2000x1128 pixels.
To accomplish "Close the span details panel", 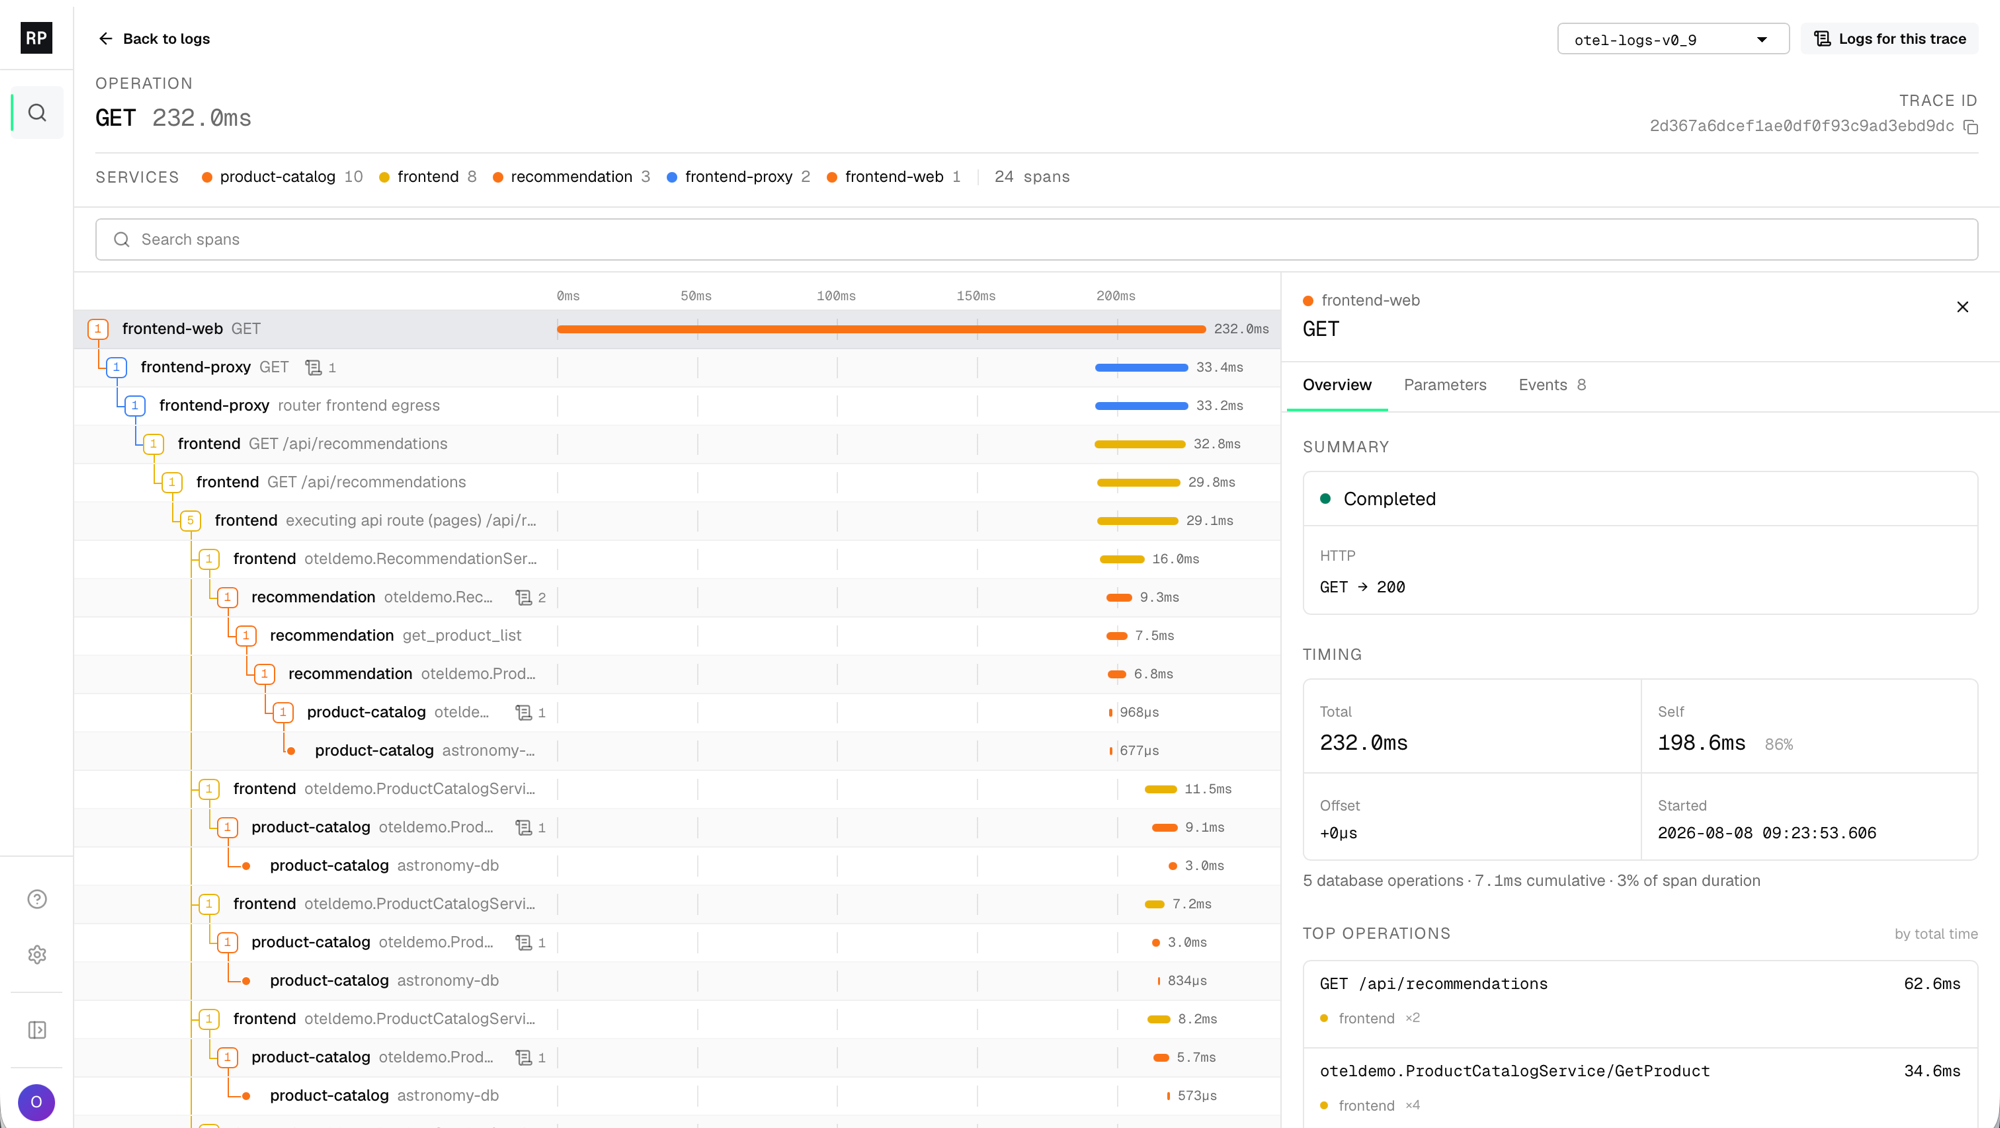I will [x=1962, y=307].
